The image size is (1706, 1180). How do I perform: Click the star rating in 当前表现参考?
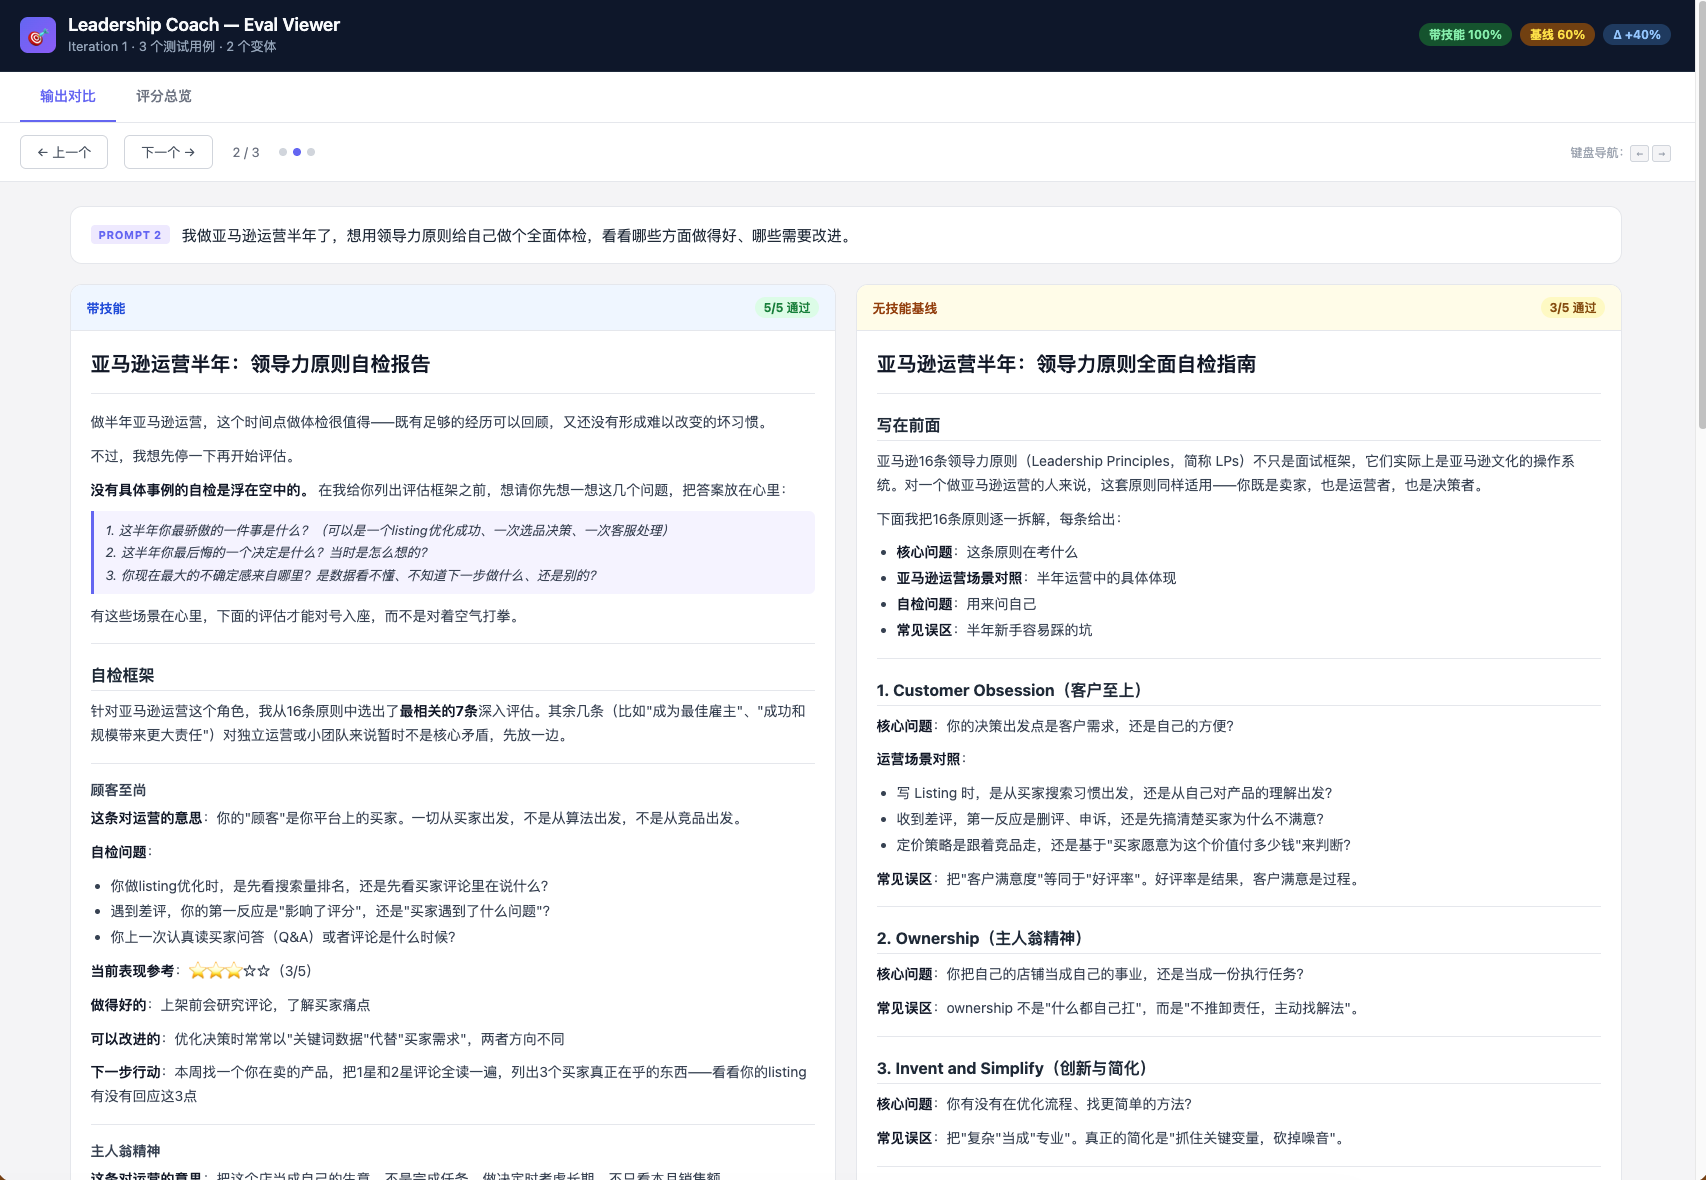229,971
